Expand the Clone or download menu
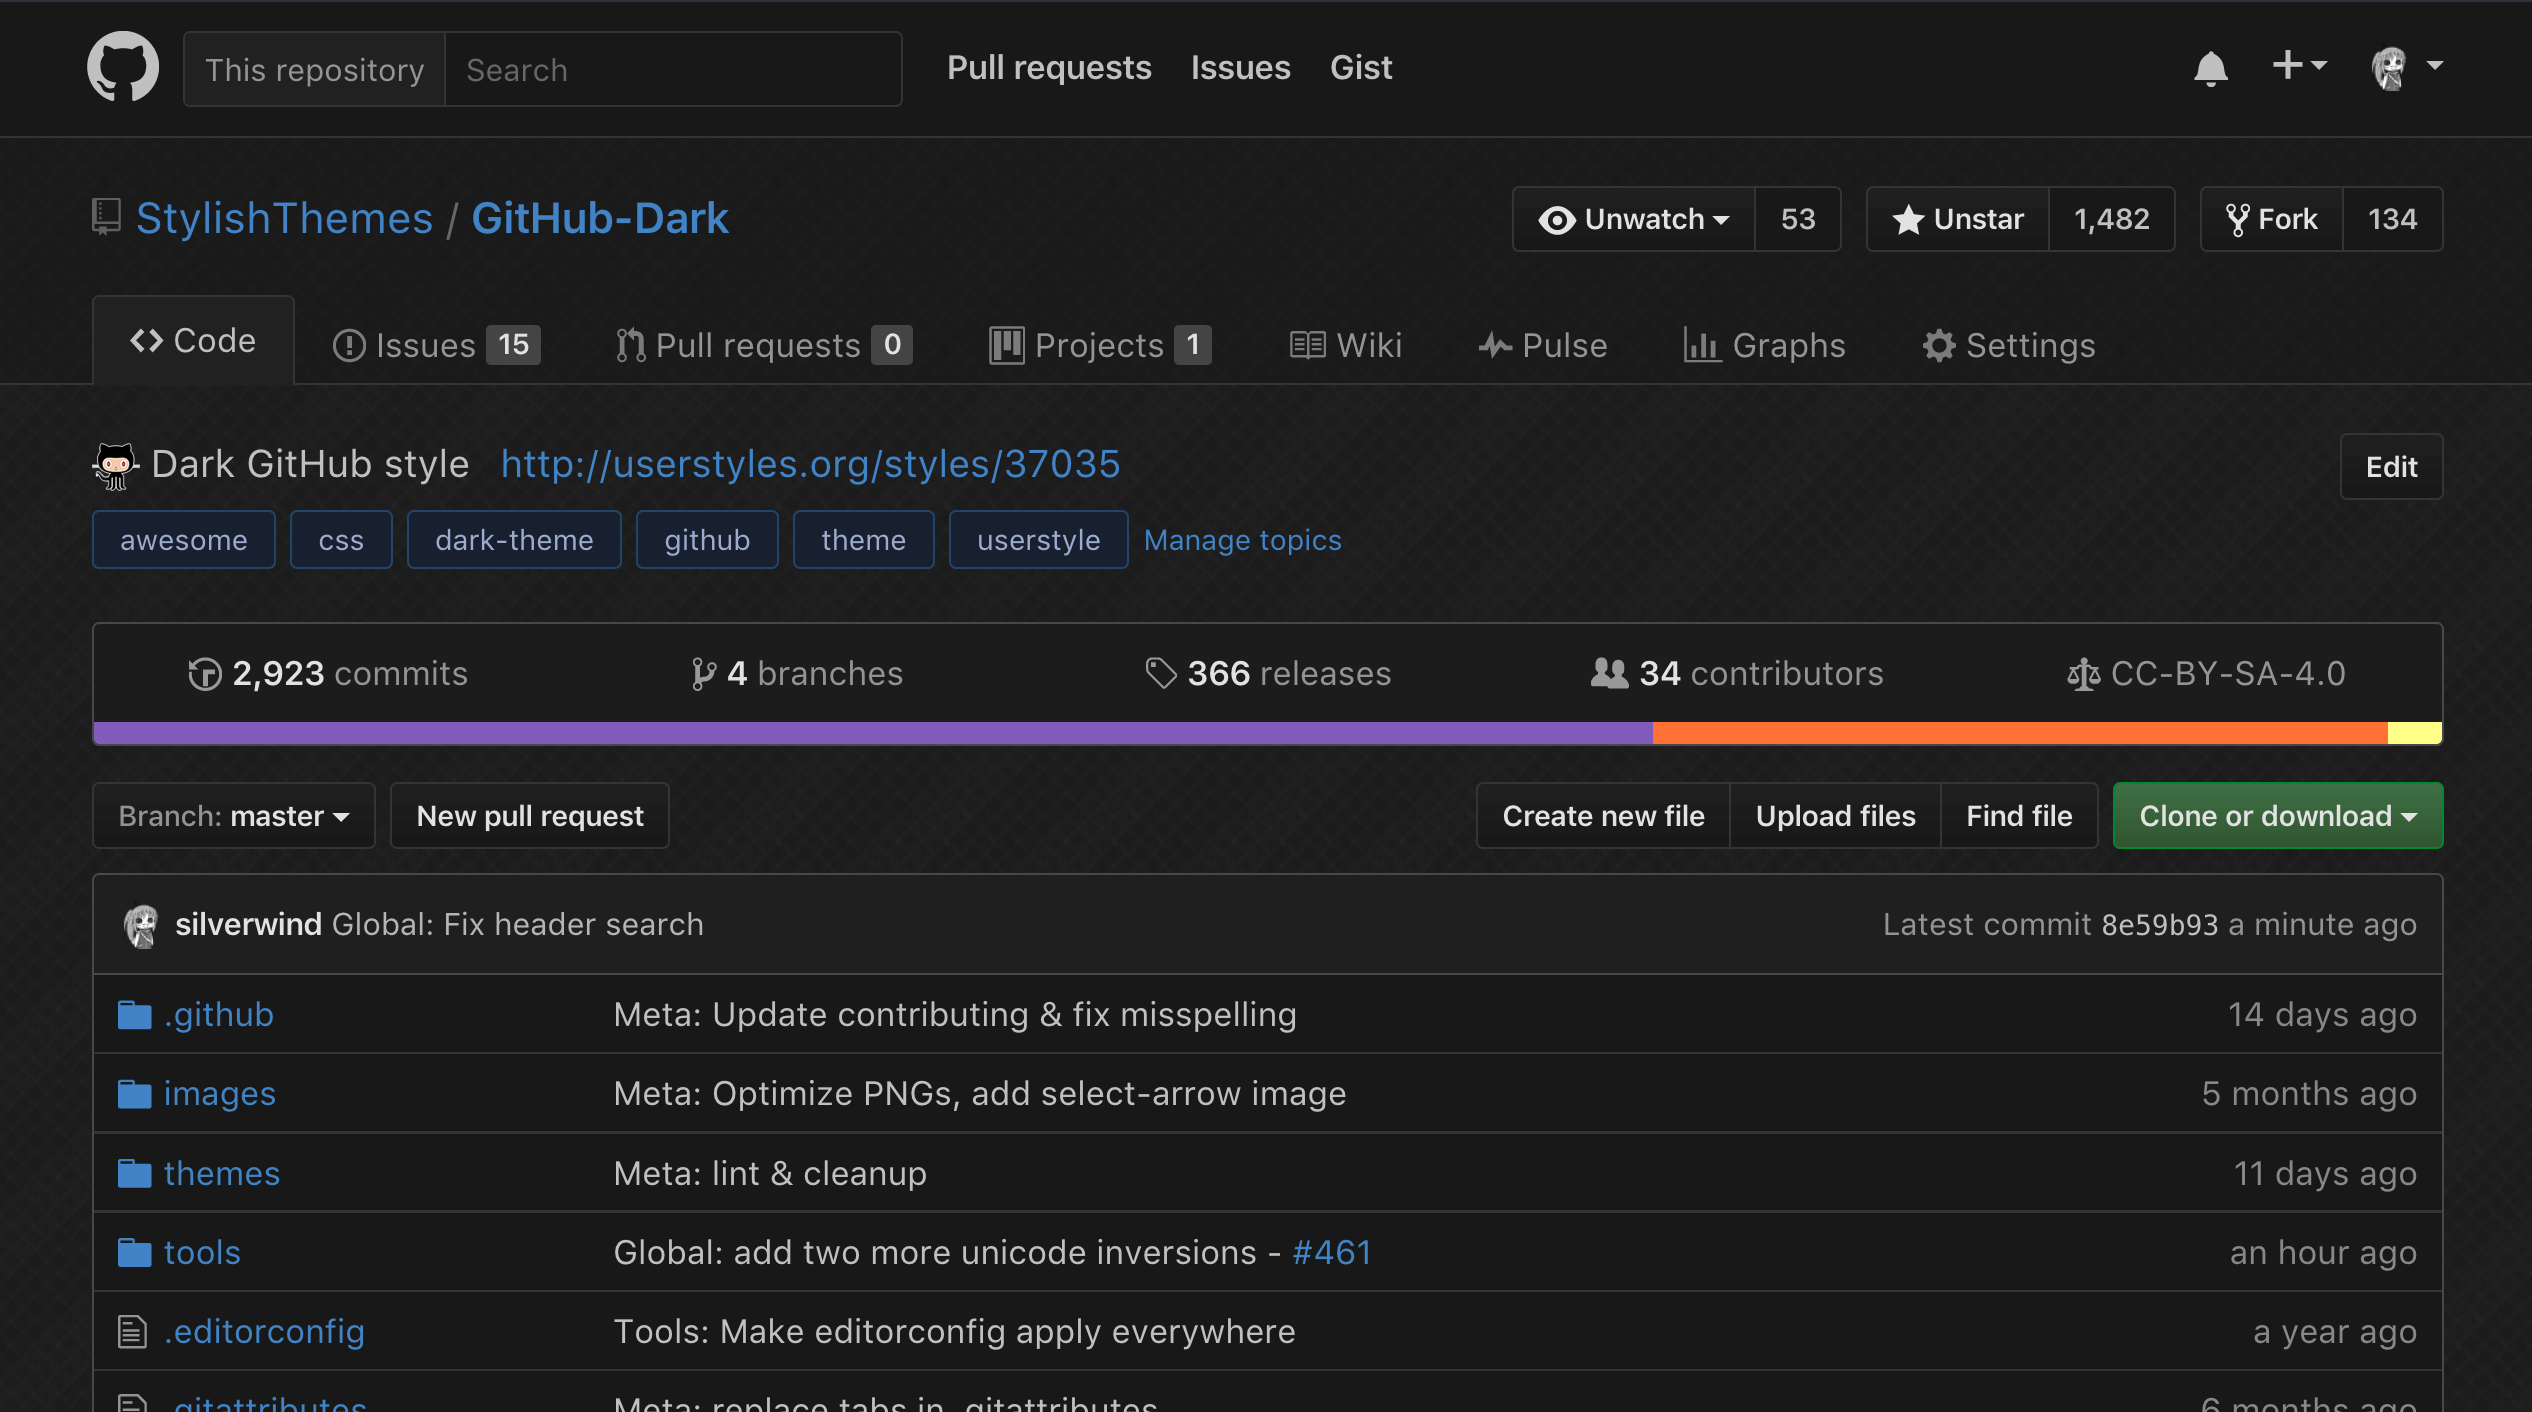The width and height of the screenshot is (2532, 1412). [2277, 816]
